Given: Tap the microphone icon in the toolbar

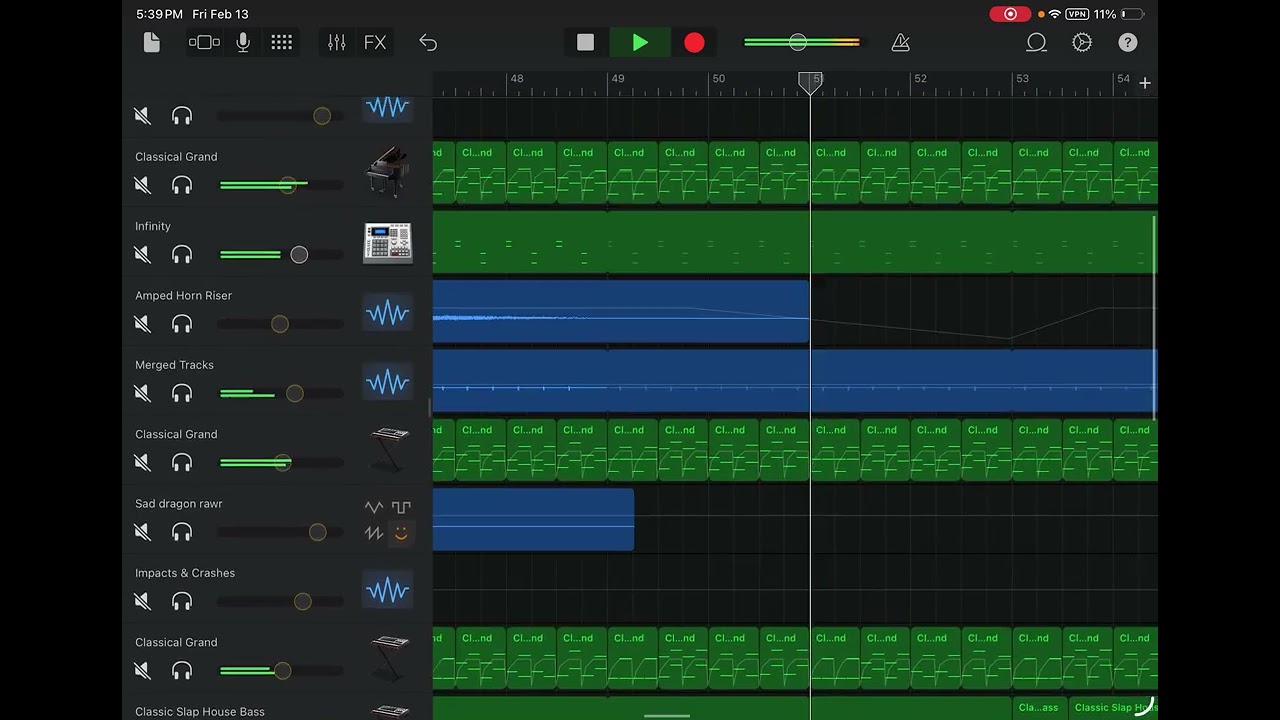Looking at the screenshot, I should [x=243, y=42].
